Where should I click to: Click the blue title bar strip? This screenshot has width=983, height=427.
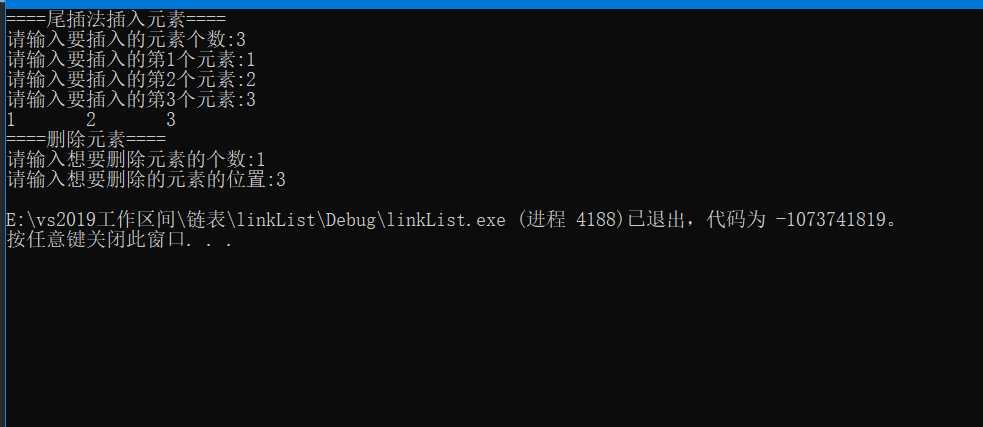pyautogui.click(x=491, y=4)
